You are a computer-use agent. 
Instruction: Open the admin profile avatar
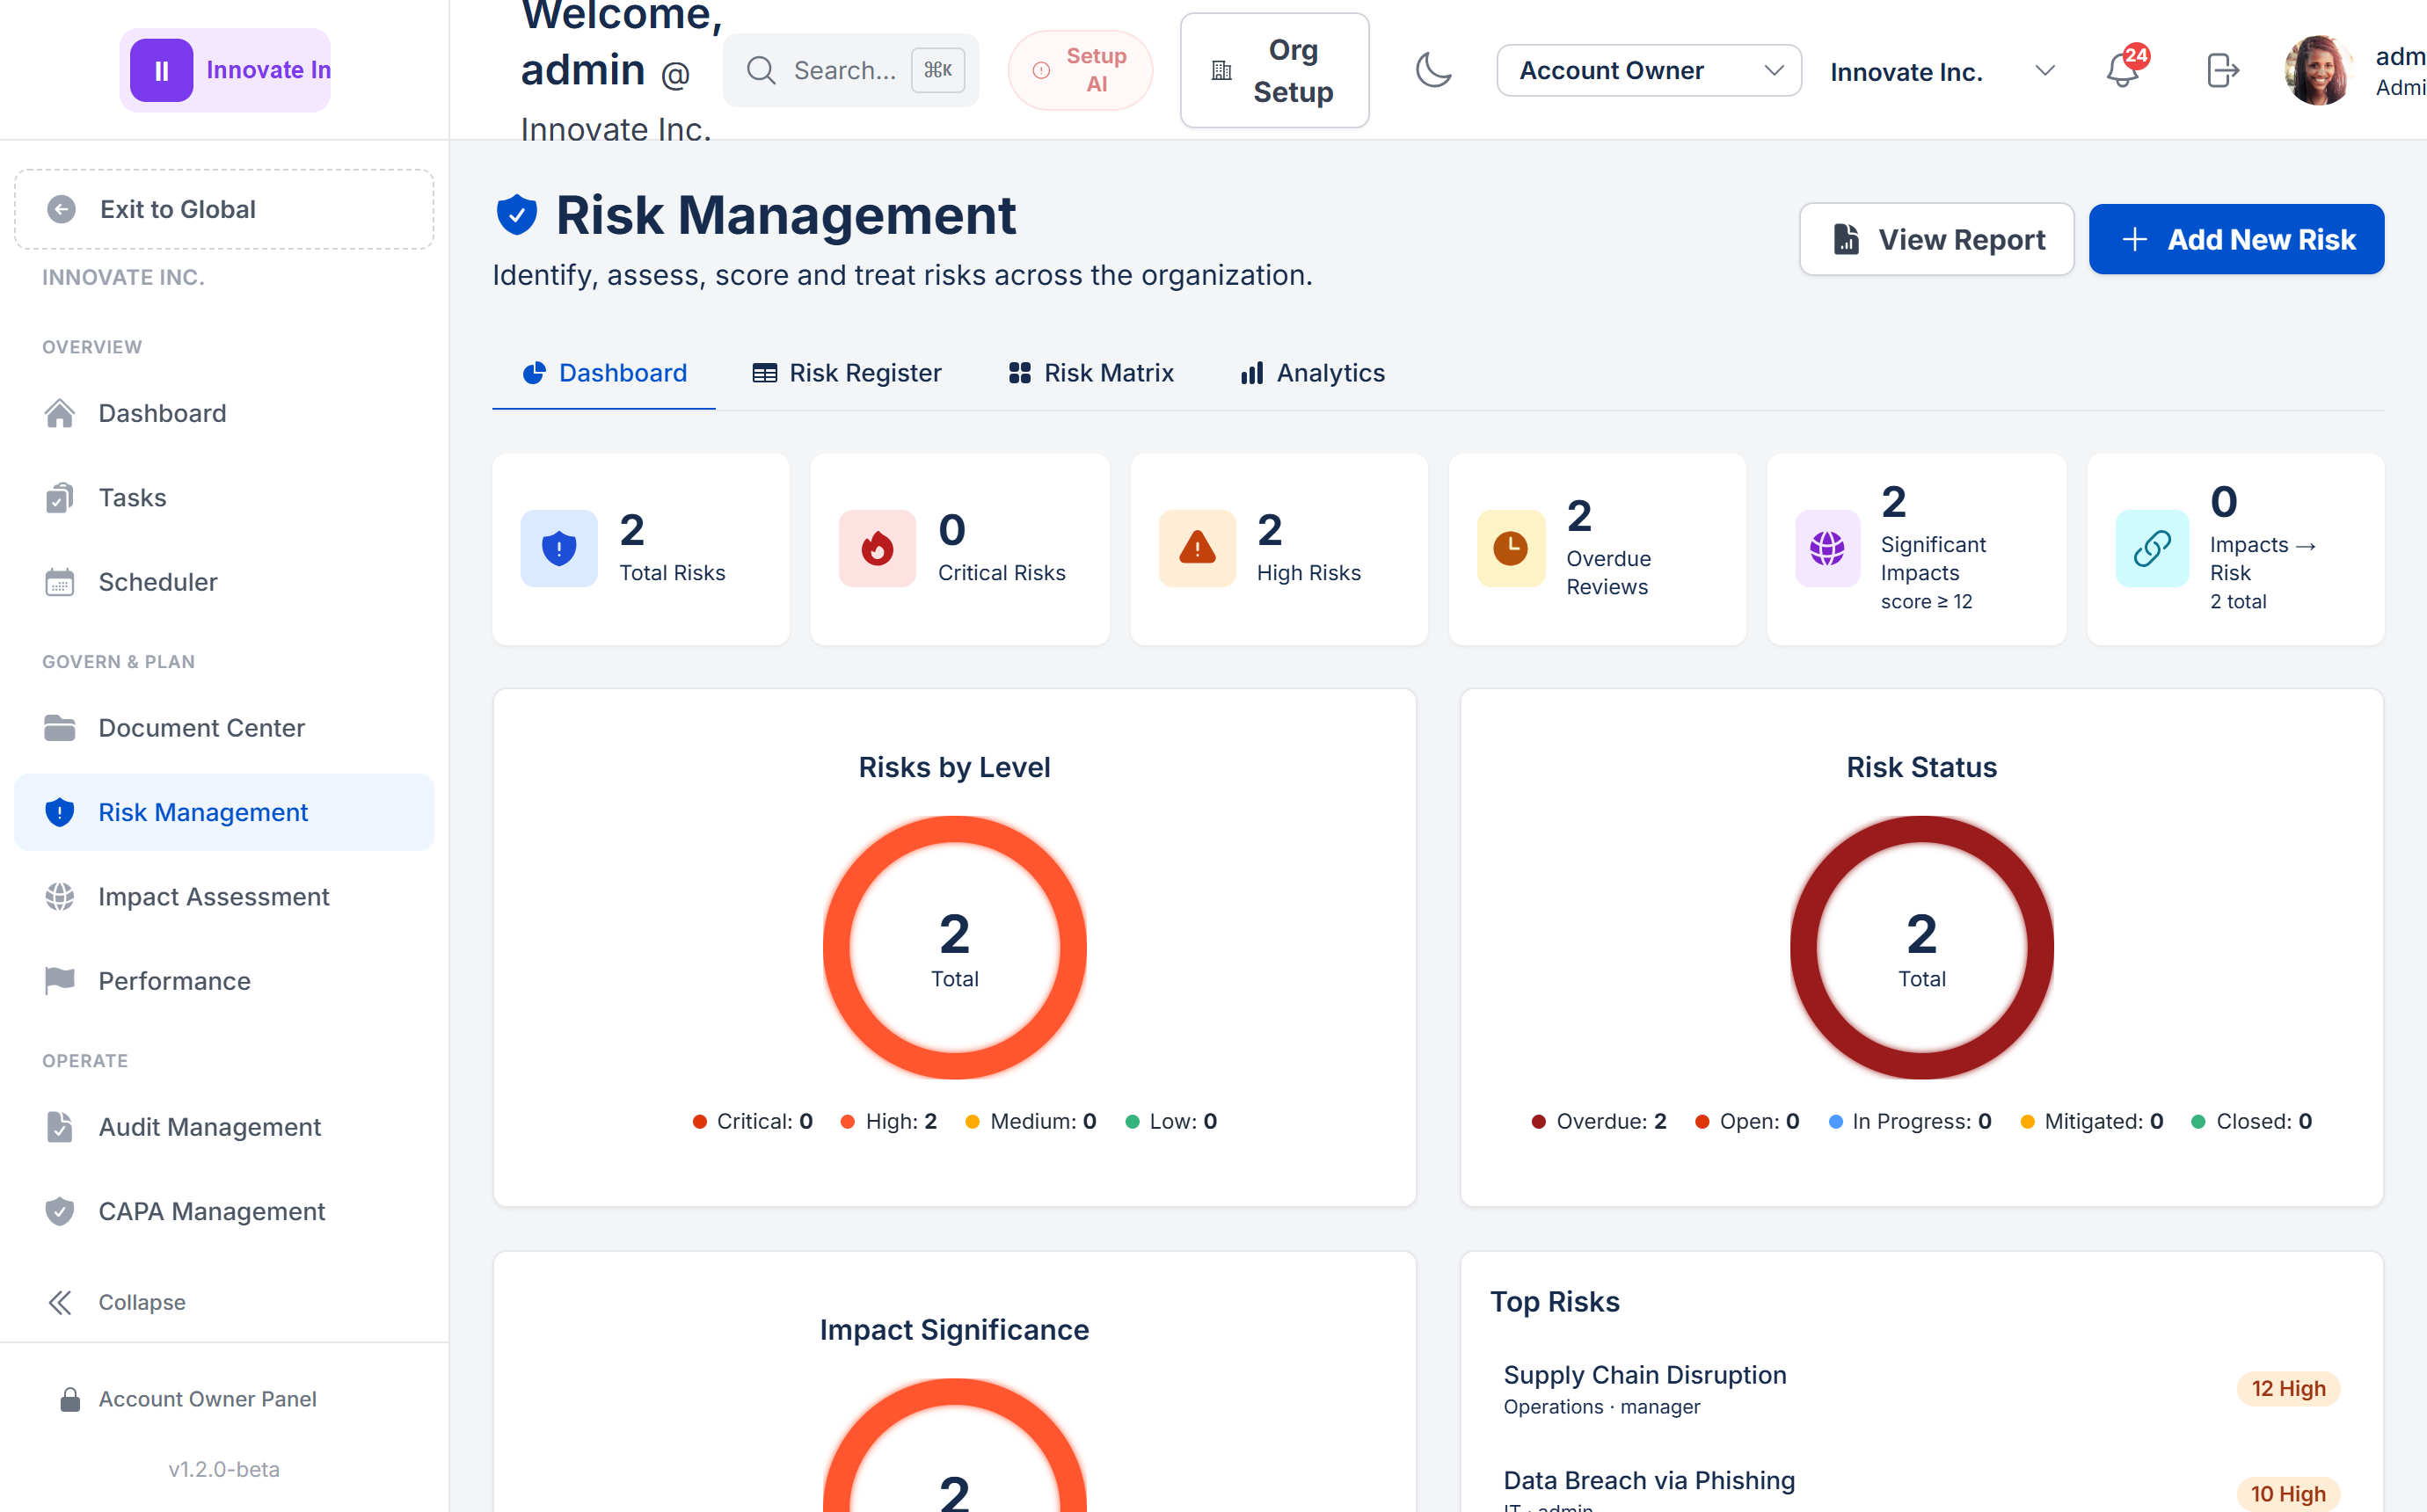pos(2318,70)
